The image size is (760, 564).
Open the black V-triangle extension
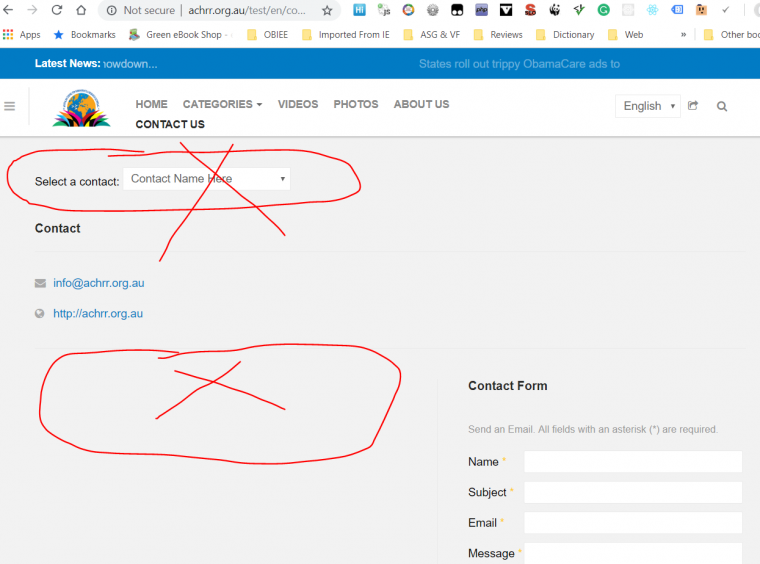click(x=506, y=10)
